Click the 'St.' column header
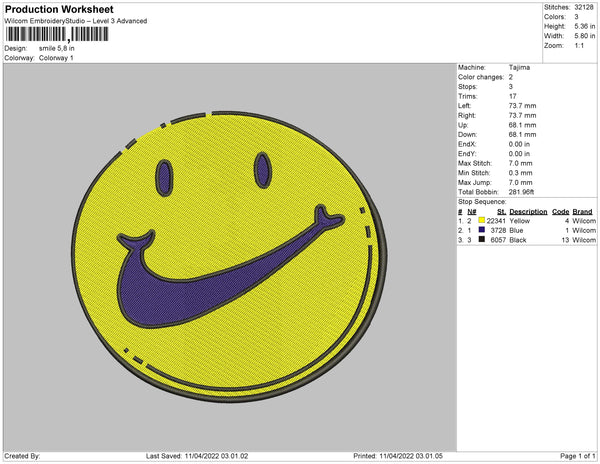600x464 pixels. (501, 212)
